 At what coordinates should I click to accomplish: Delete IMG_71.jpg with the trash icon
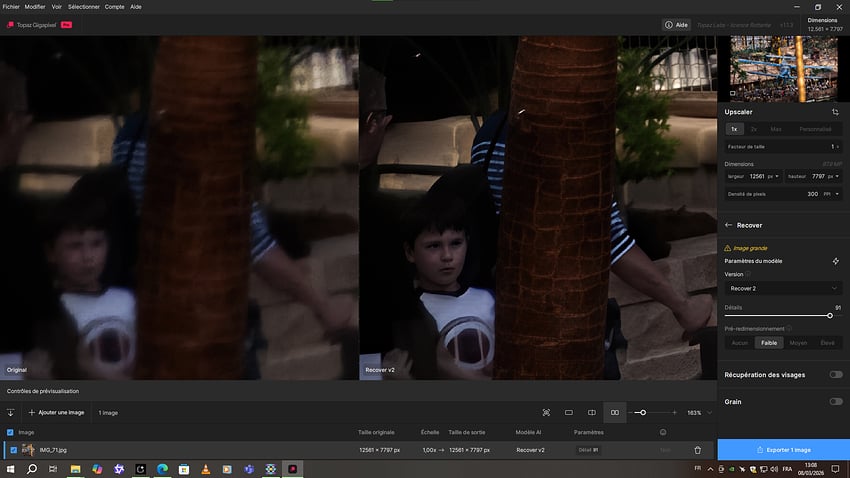coord(697,450)
